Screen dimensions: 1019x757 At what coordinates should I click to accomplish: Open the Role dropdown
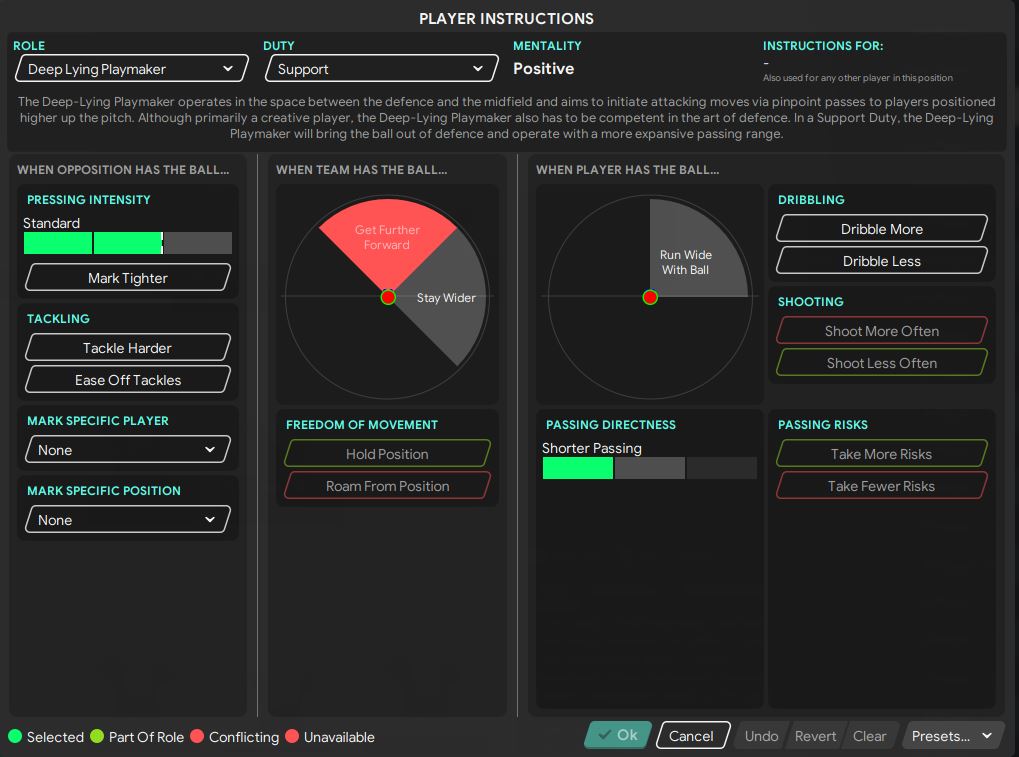pos(130,69)
